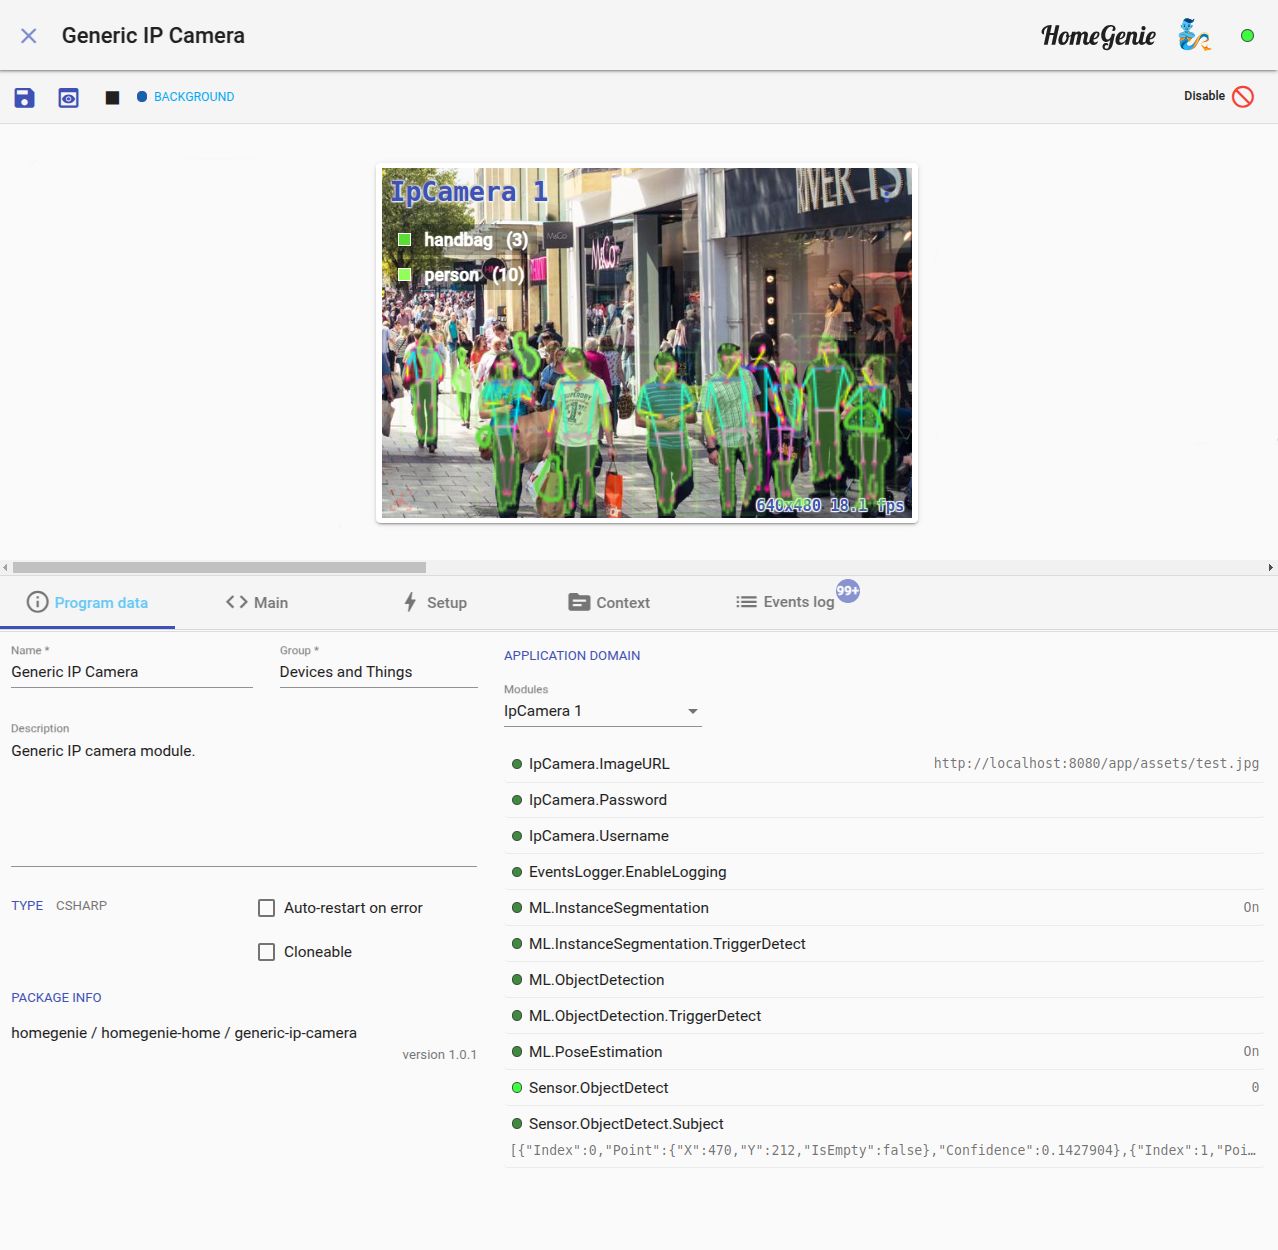Viewport: 1278px width, 1250px height.
Task: Open the Setup tab
Action: point(435,602)
